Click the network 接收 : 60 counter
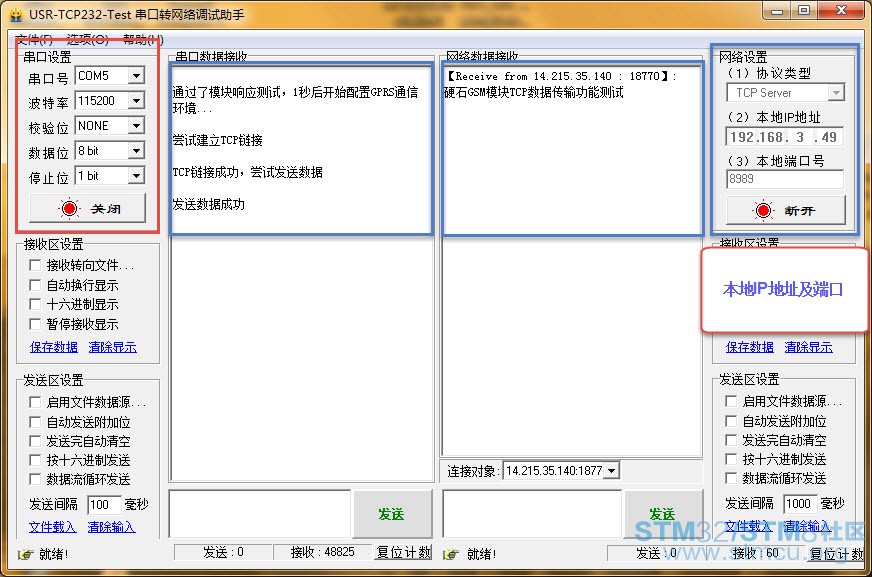Screen dimensions: 872x577 coord(756,553)
